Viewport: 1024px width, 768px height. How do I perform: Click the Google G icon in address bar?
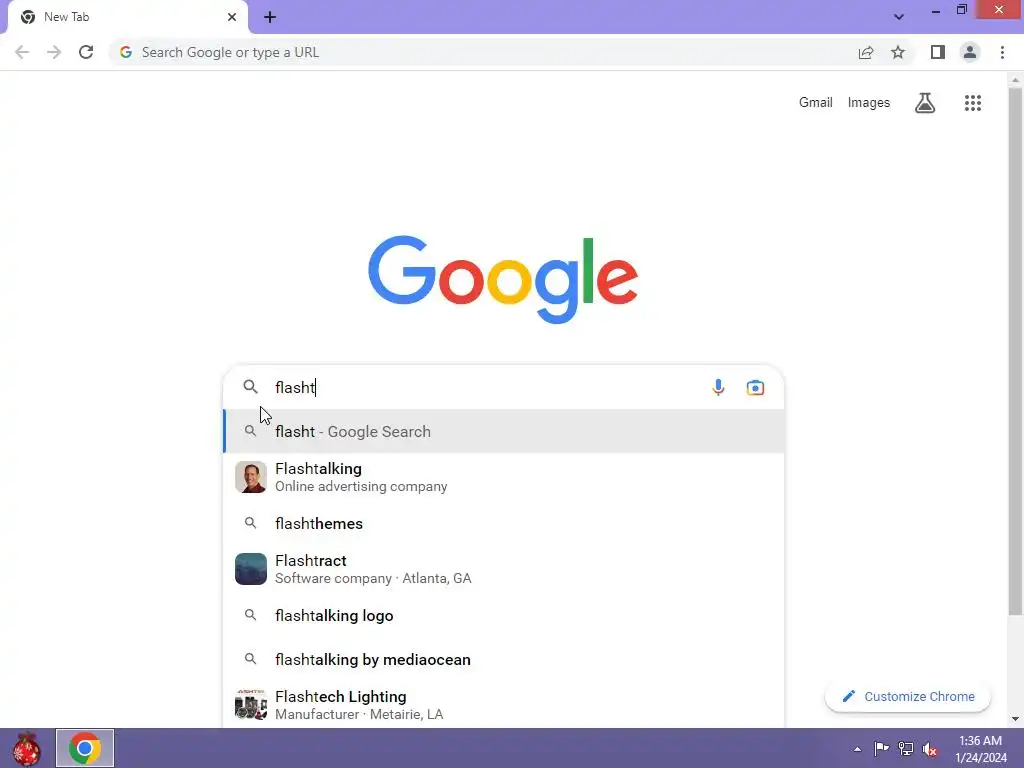coord(126,52)
